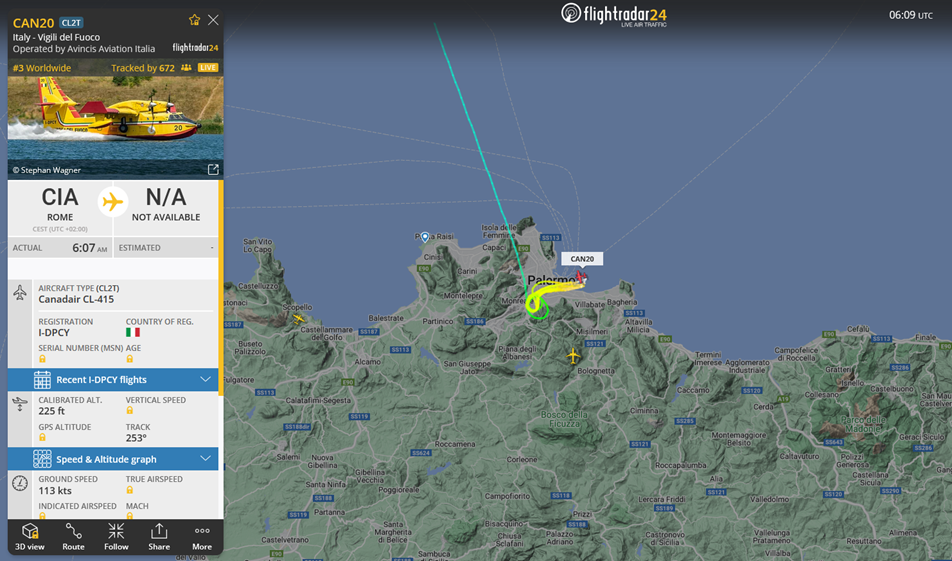Click the panel's orange scrollbar
The image size is (952, 561).
pos(221,288)
